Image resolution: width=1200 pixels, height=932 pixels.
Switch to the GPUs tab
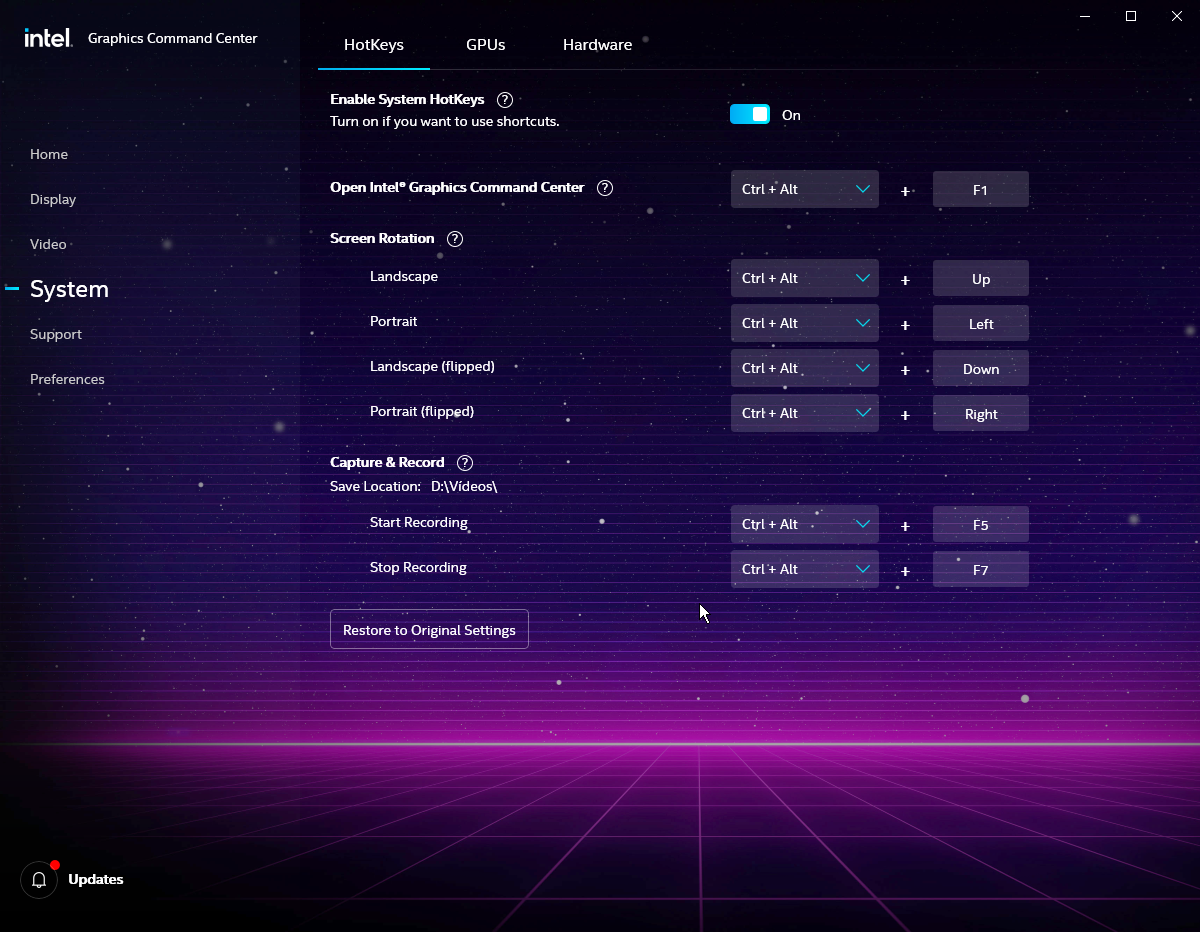pos(486,45)
